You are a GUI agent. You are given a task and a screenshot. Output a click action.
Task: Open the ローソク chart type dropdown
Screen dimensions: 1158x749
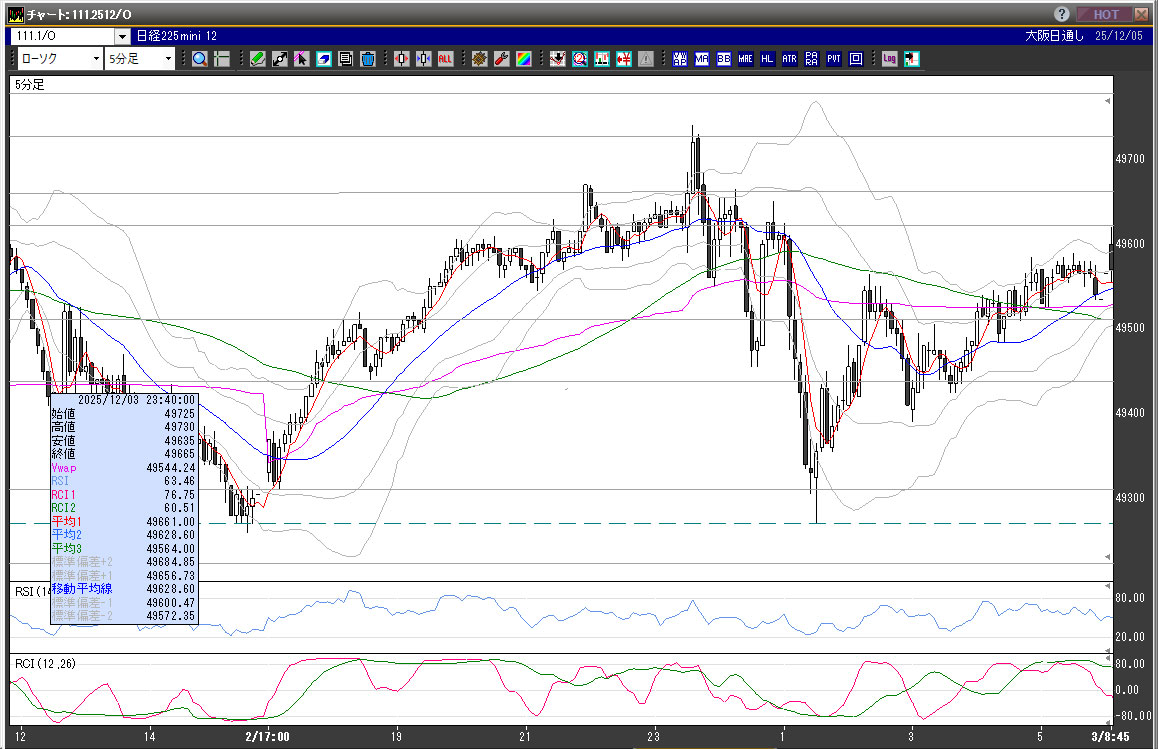[95, 59]
